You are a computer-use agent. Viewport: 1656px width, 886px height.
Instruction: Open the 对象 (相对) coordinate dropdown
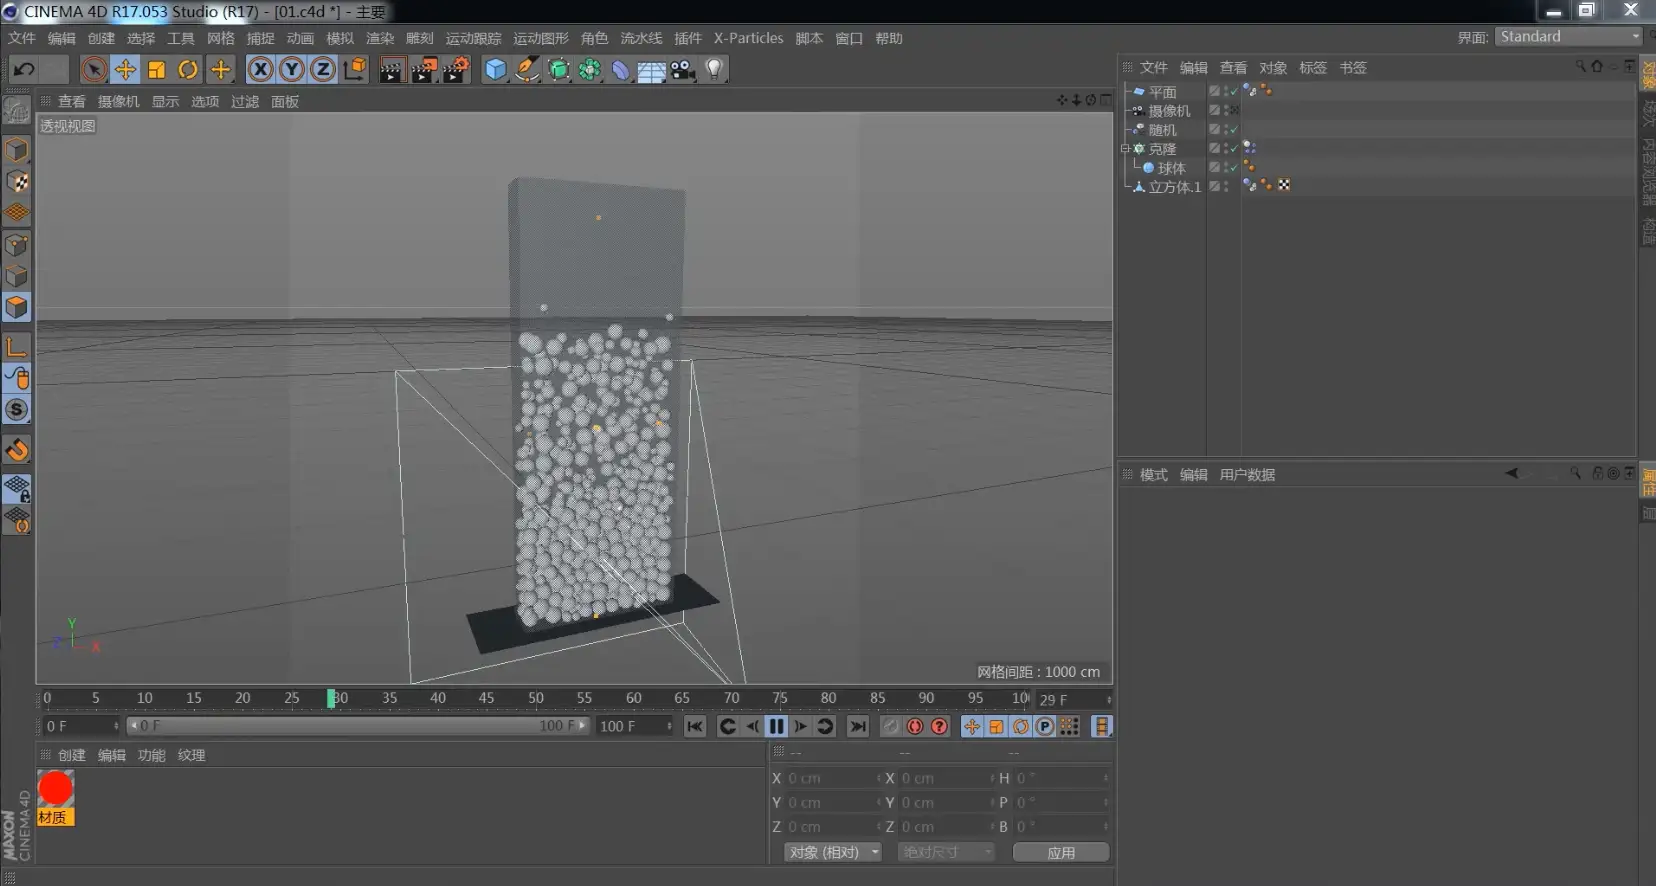click(x=832, y=852)
